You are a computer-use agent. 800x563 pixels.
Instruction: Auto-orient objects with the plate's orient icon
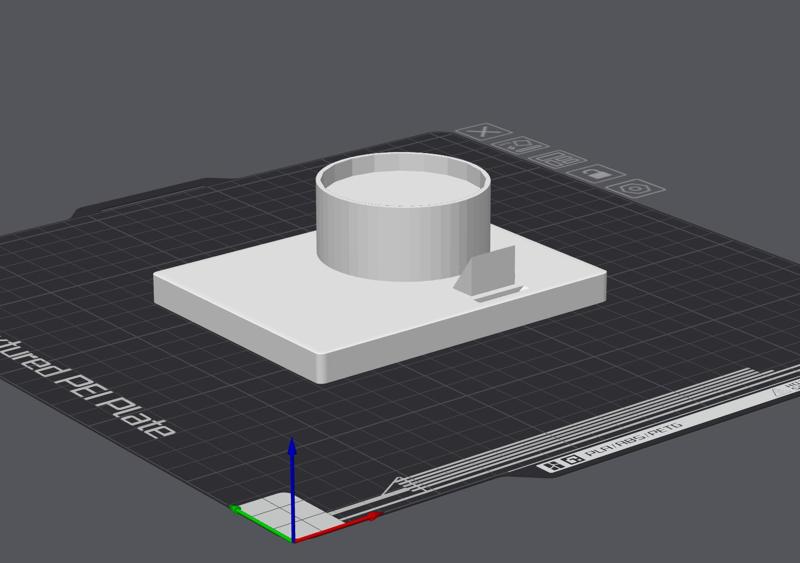pyautogui.click(x=520, y=146)
